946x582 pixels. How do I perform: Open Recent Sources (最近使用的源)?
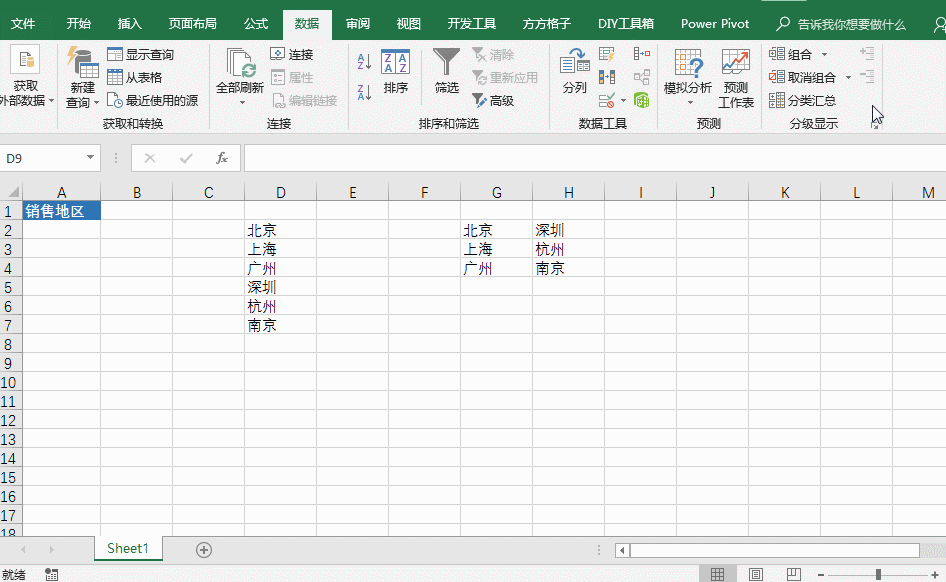tap(153, 100)
